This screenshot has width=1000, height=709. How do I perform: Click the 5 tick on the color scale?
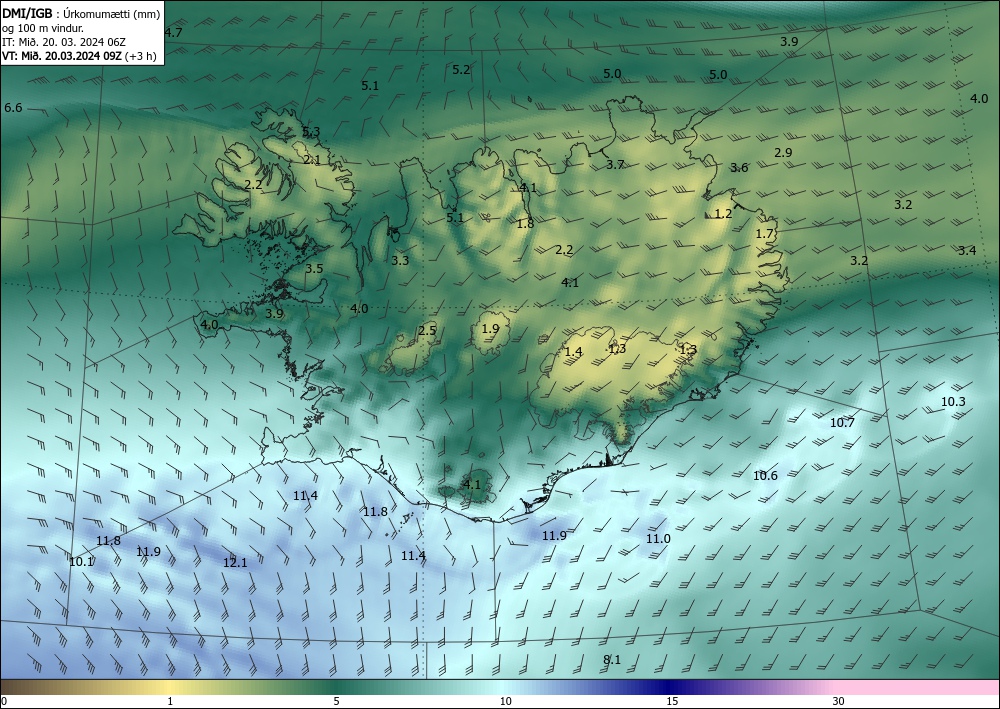pos(336,702)
